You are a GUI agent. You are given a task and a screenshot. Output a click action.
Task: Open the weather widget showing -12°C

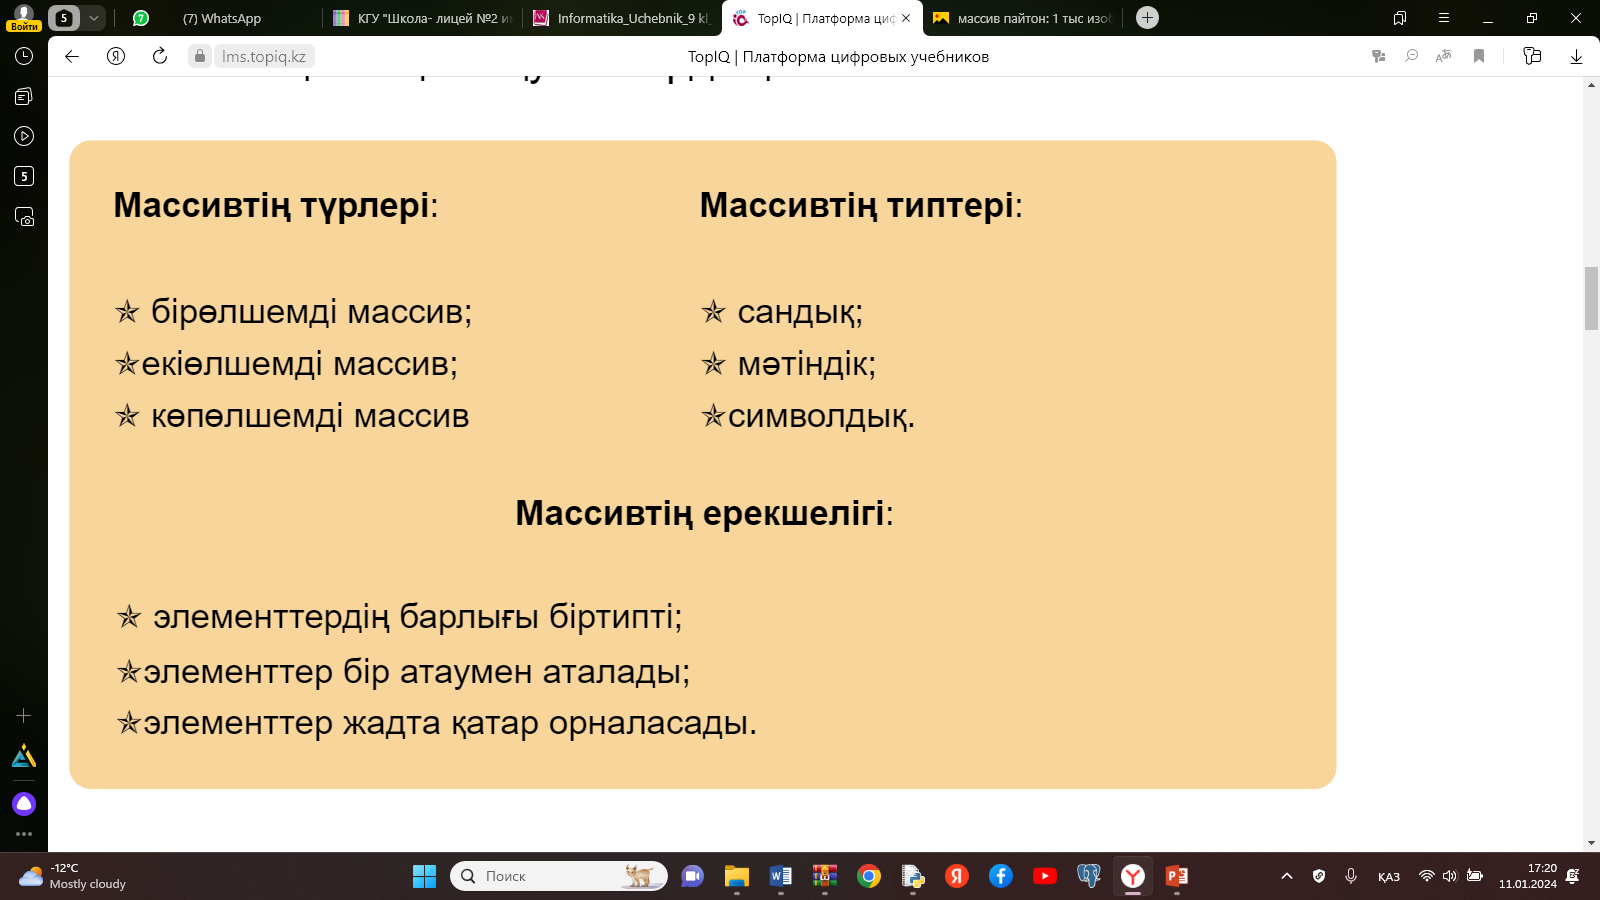pyautogui.click(x=72, y=876)
